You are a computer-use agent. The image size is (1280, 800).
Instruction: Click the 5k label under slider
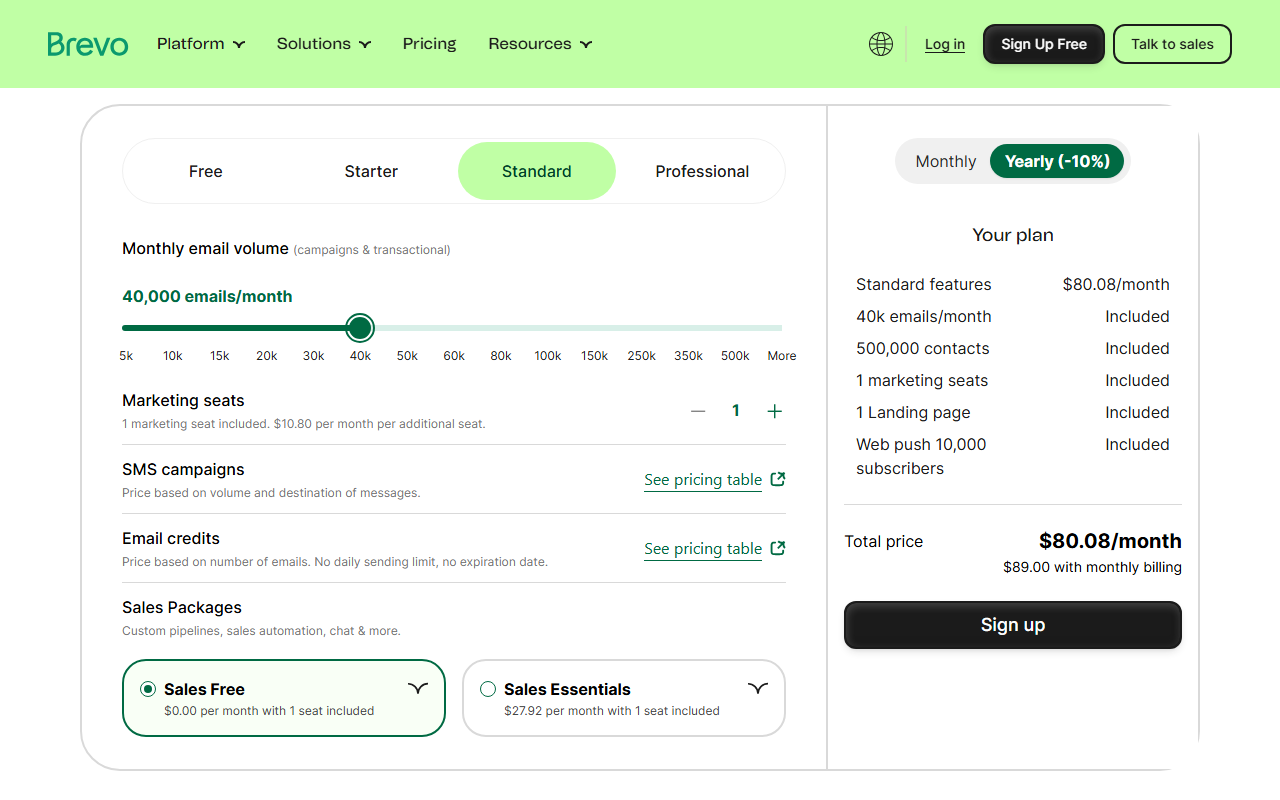126,356
